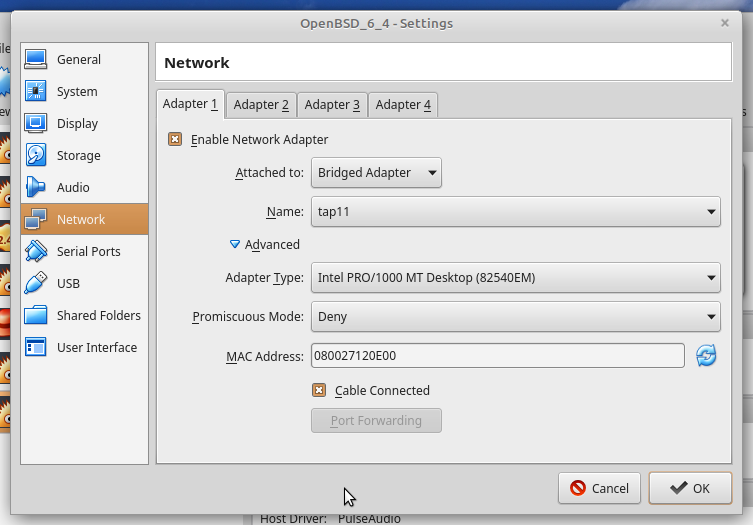753x525 pixels.
Task: Select the Storage disk icon
Action: click(x=36, y=156)
